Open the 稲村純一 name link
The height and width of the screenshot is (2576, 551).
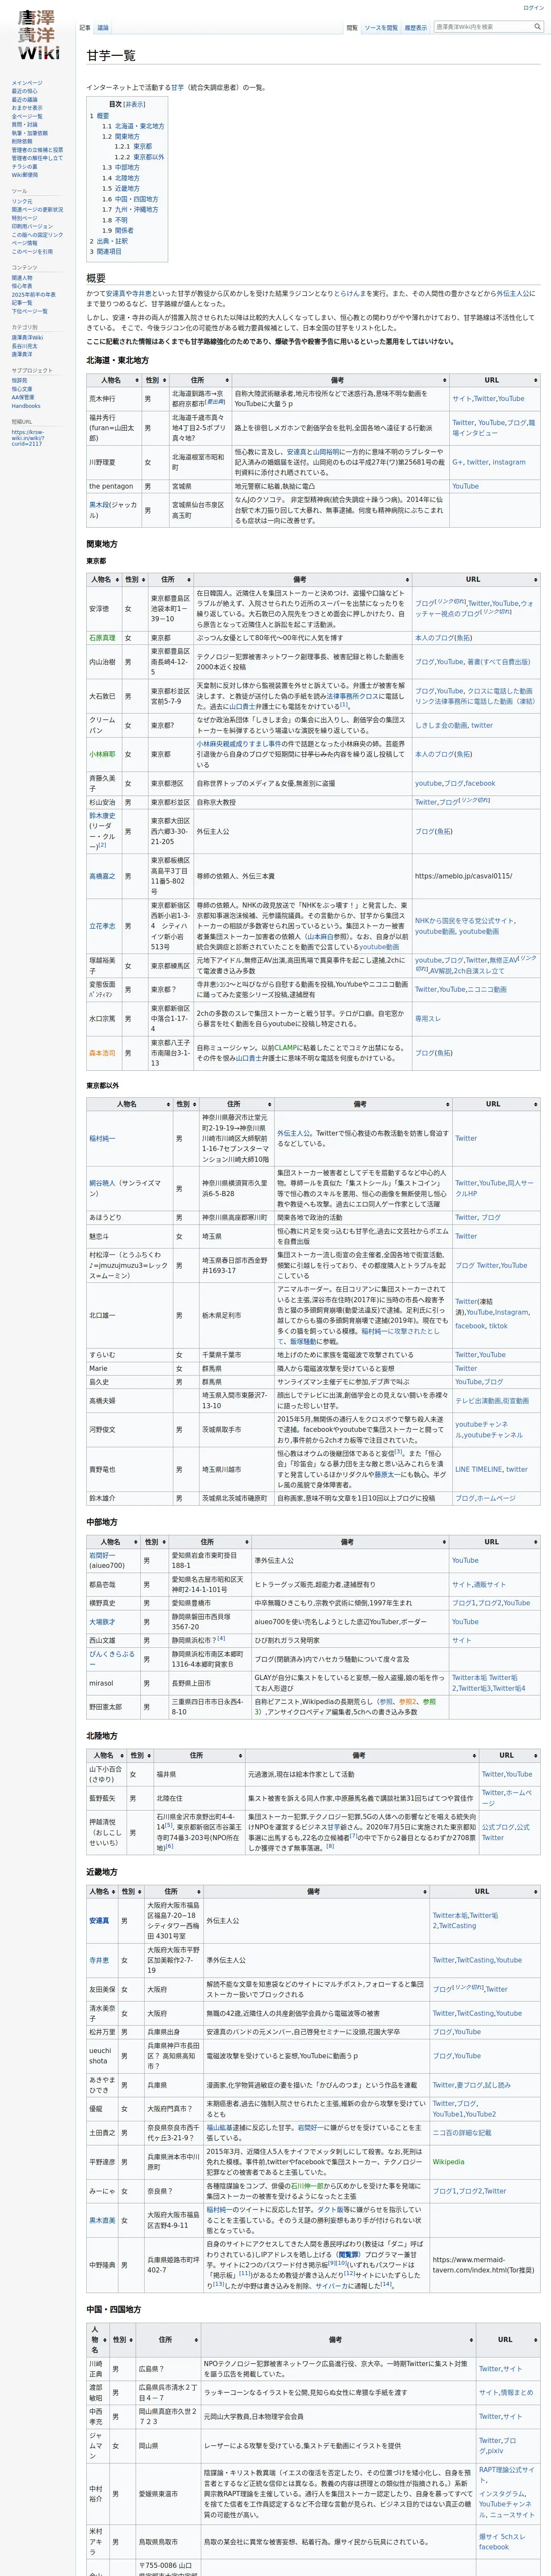pyautogui.click(x=102, y=1138)
